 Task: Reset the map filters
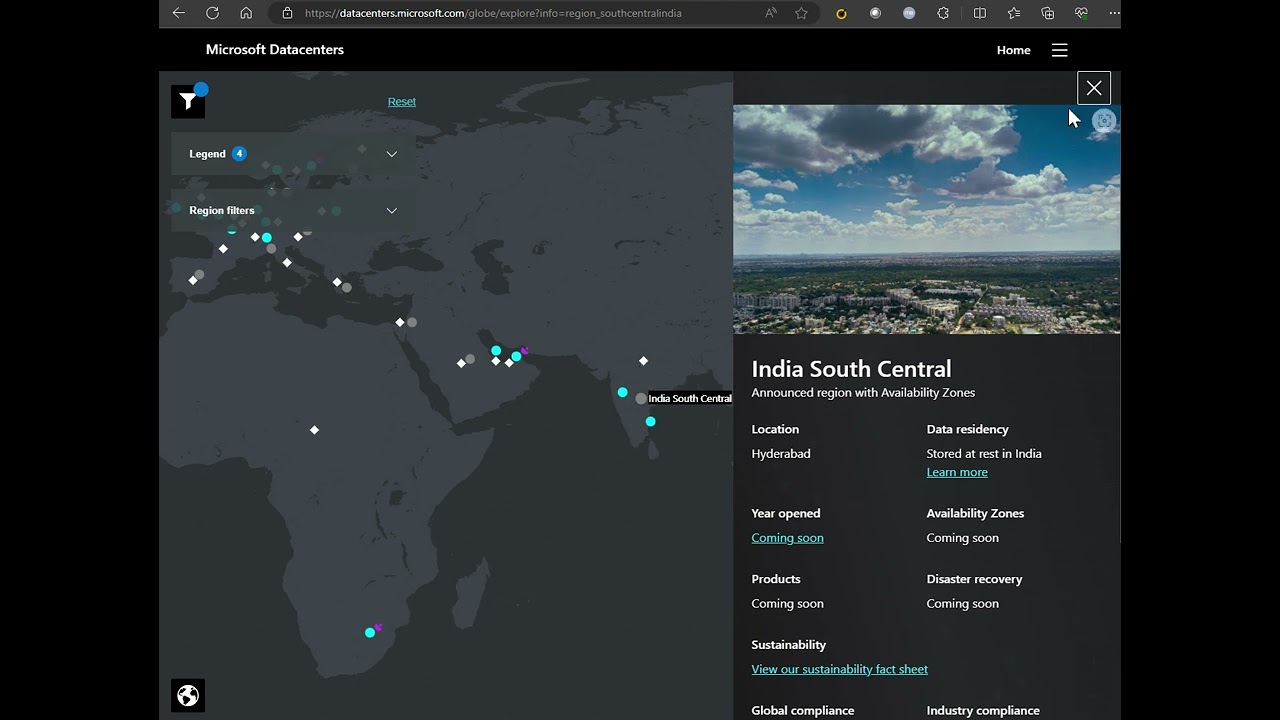tap(402, 101)
